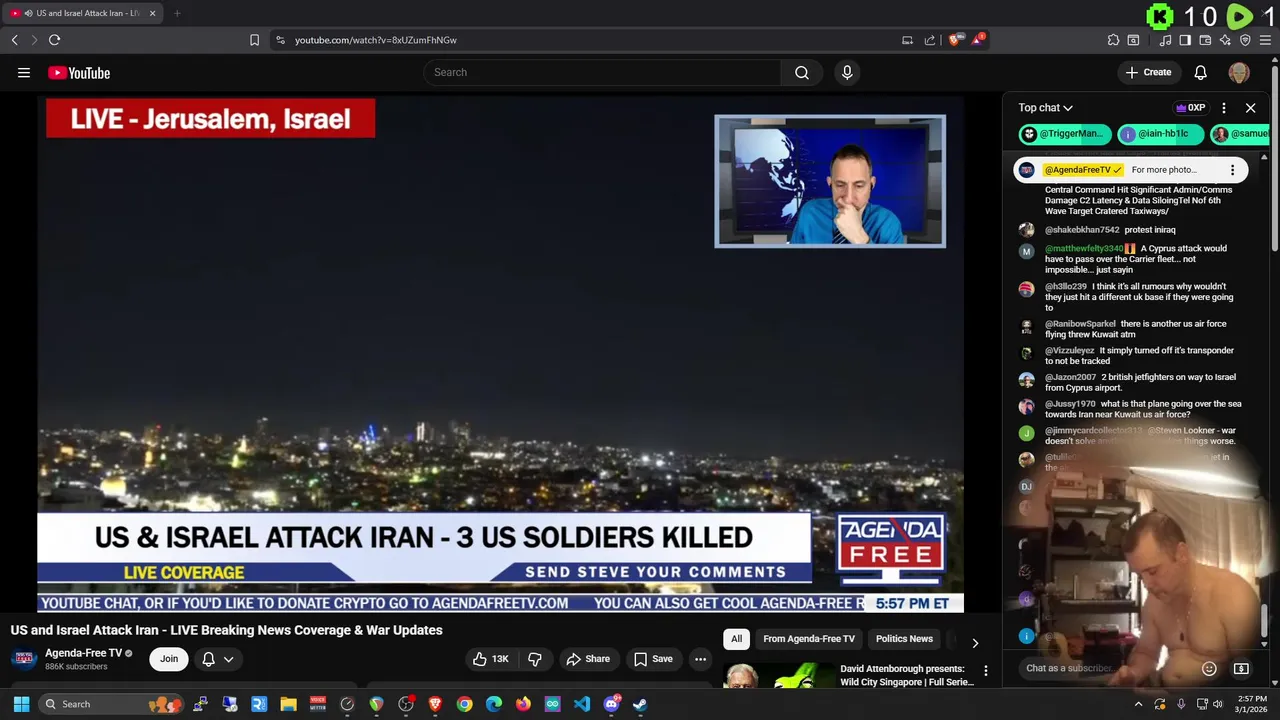Open the Brave Wallet icon
The height and width of the screenshot is (720, 1280).
click(x=1205, y=40)
